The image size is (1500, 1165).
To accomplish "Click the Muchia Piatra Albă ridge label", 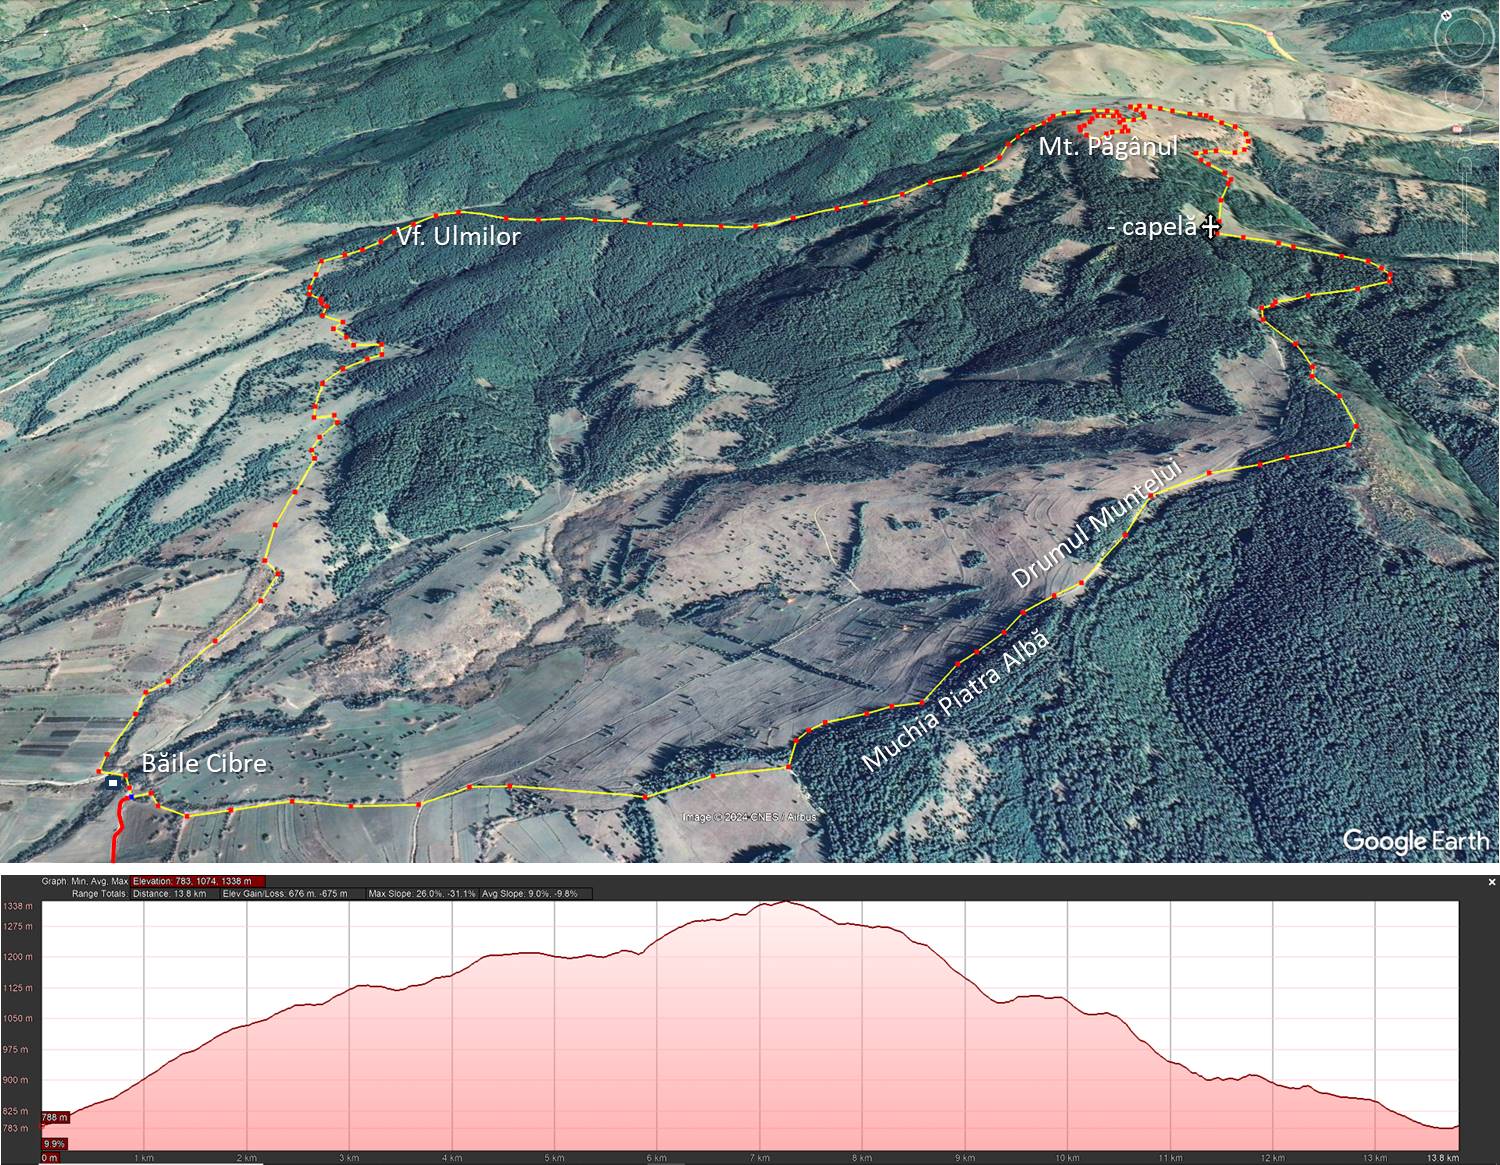I will 955,701.
